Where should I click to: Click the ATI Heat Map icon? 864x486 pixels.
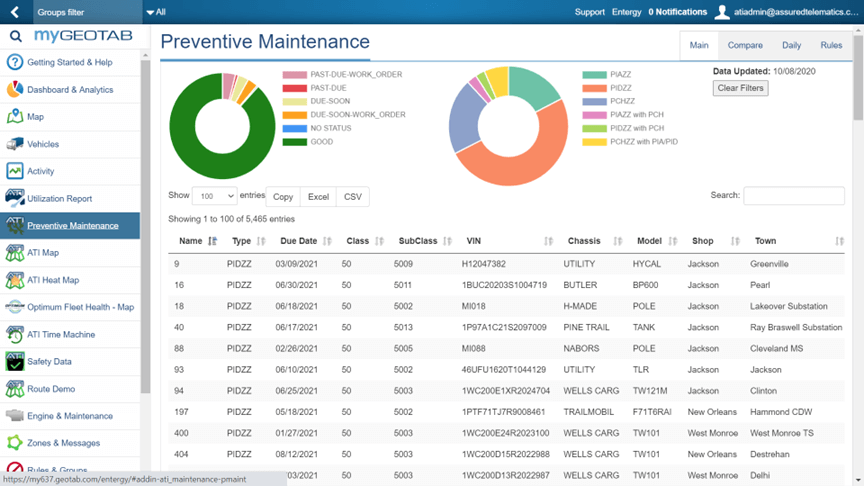point(15,280)
